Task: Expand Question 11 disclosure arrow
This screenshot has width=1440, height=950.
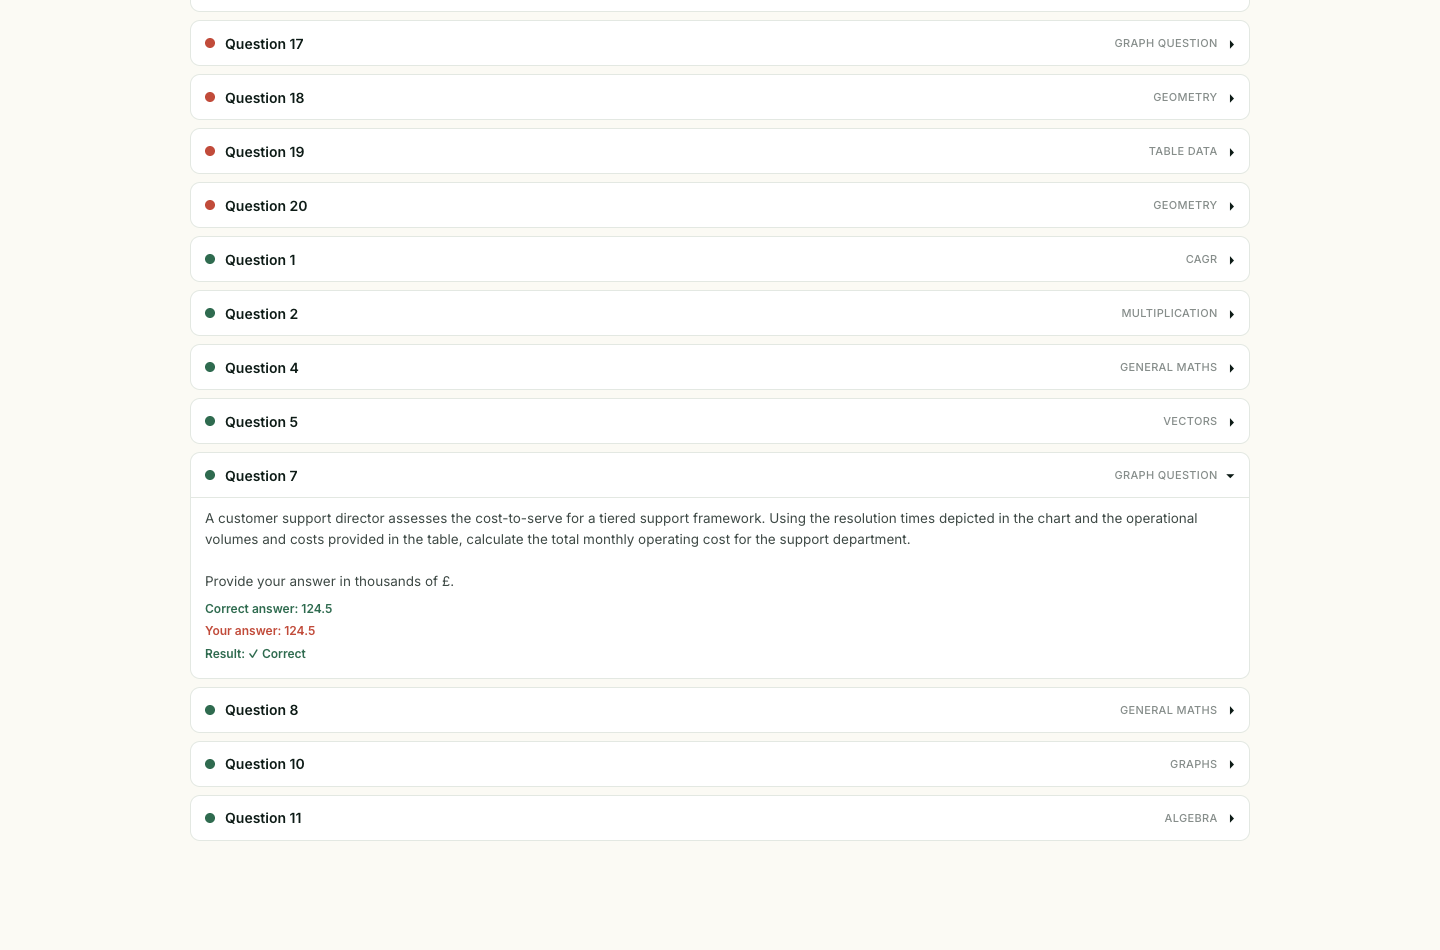Action: [x=1231, y=818]
